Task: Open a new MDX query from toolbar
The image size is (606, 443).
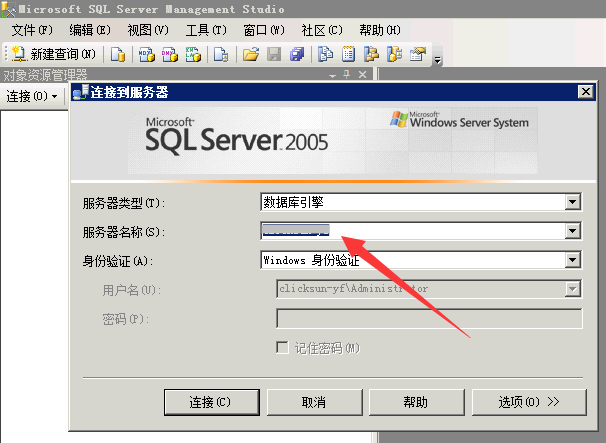Action: coord(146,54)
